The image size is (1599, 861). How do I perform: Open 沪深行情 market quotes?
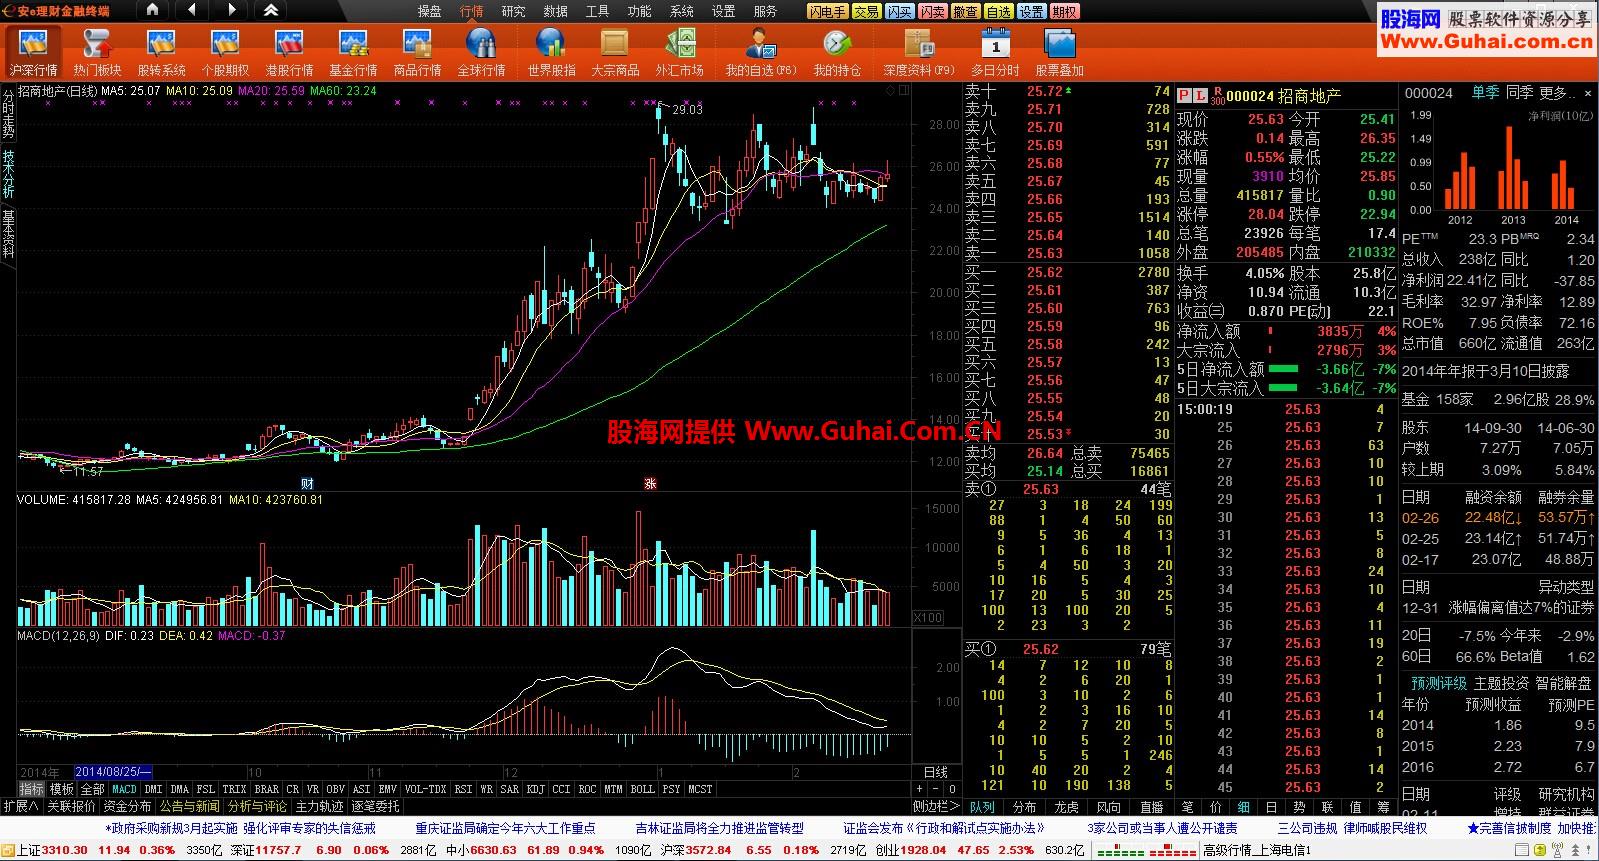click(34, 52)
